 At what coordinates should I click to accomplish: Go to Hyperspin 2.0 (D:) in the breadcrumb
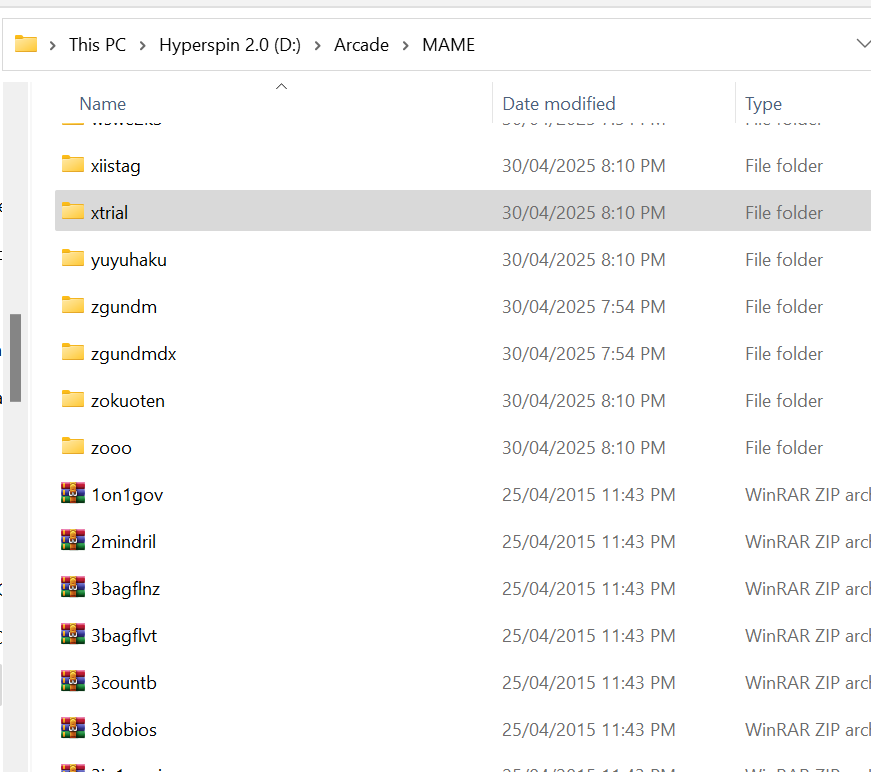coord(230,44)
